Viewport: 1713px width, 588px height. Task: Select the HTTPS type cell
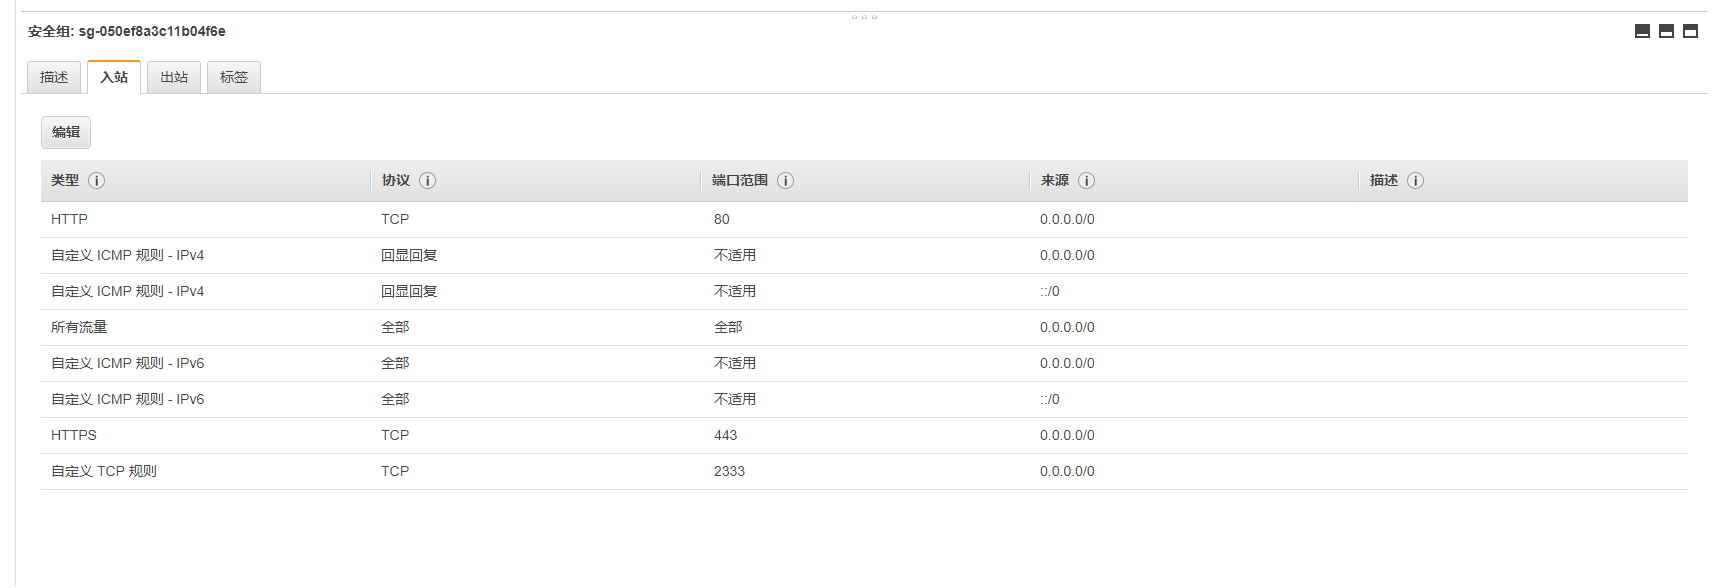click(x=74, y=435)
